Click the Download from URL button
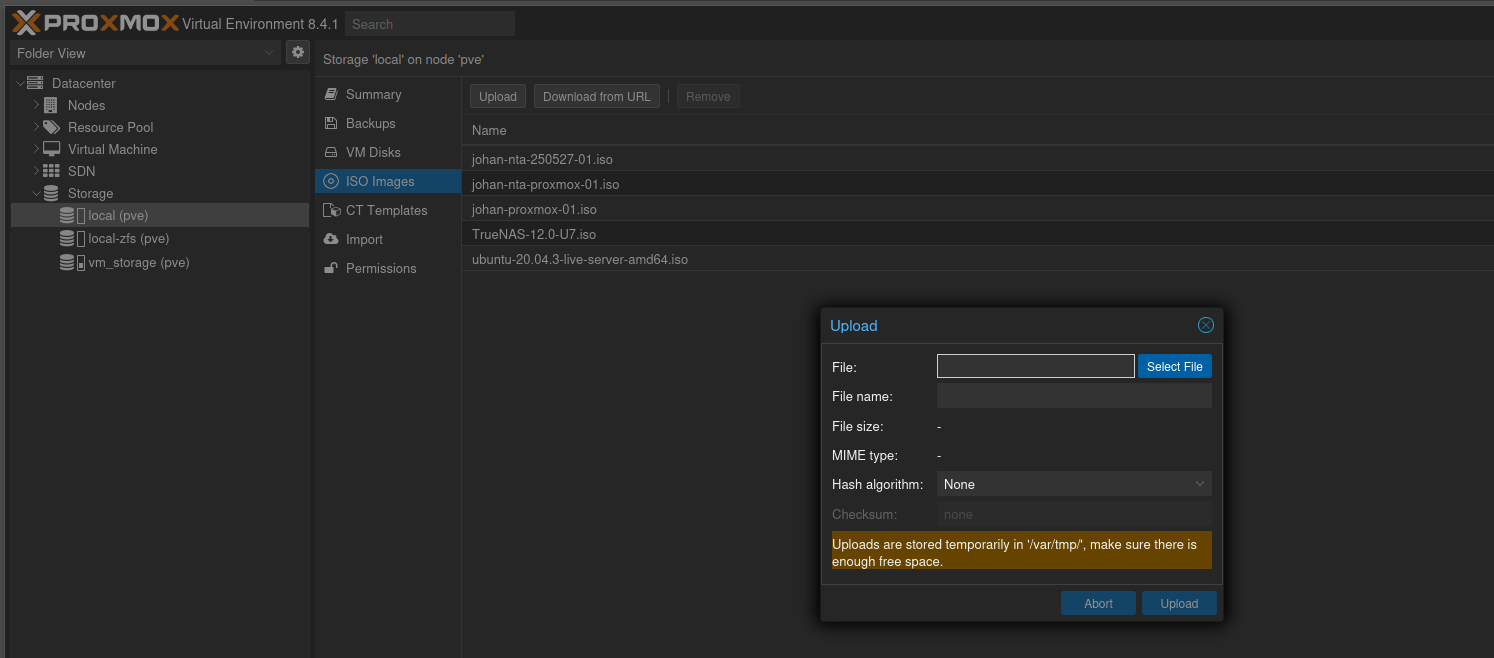 [x=596, y=97]
